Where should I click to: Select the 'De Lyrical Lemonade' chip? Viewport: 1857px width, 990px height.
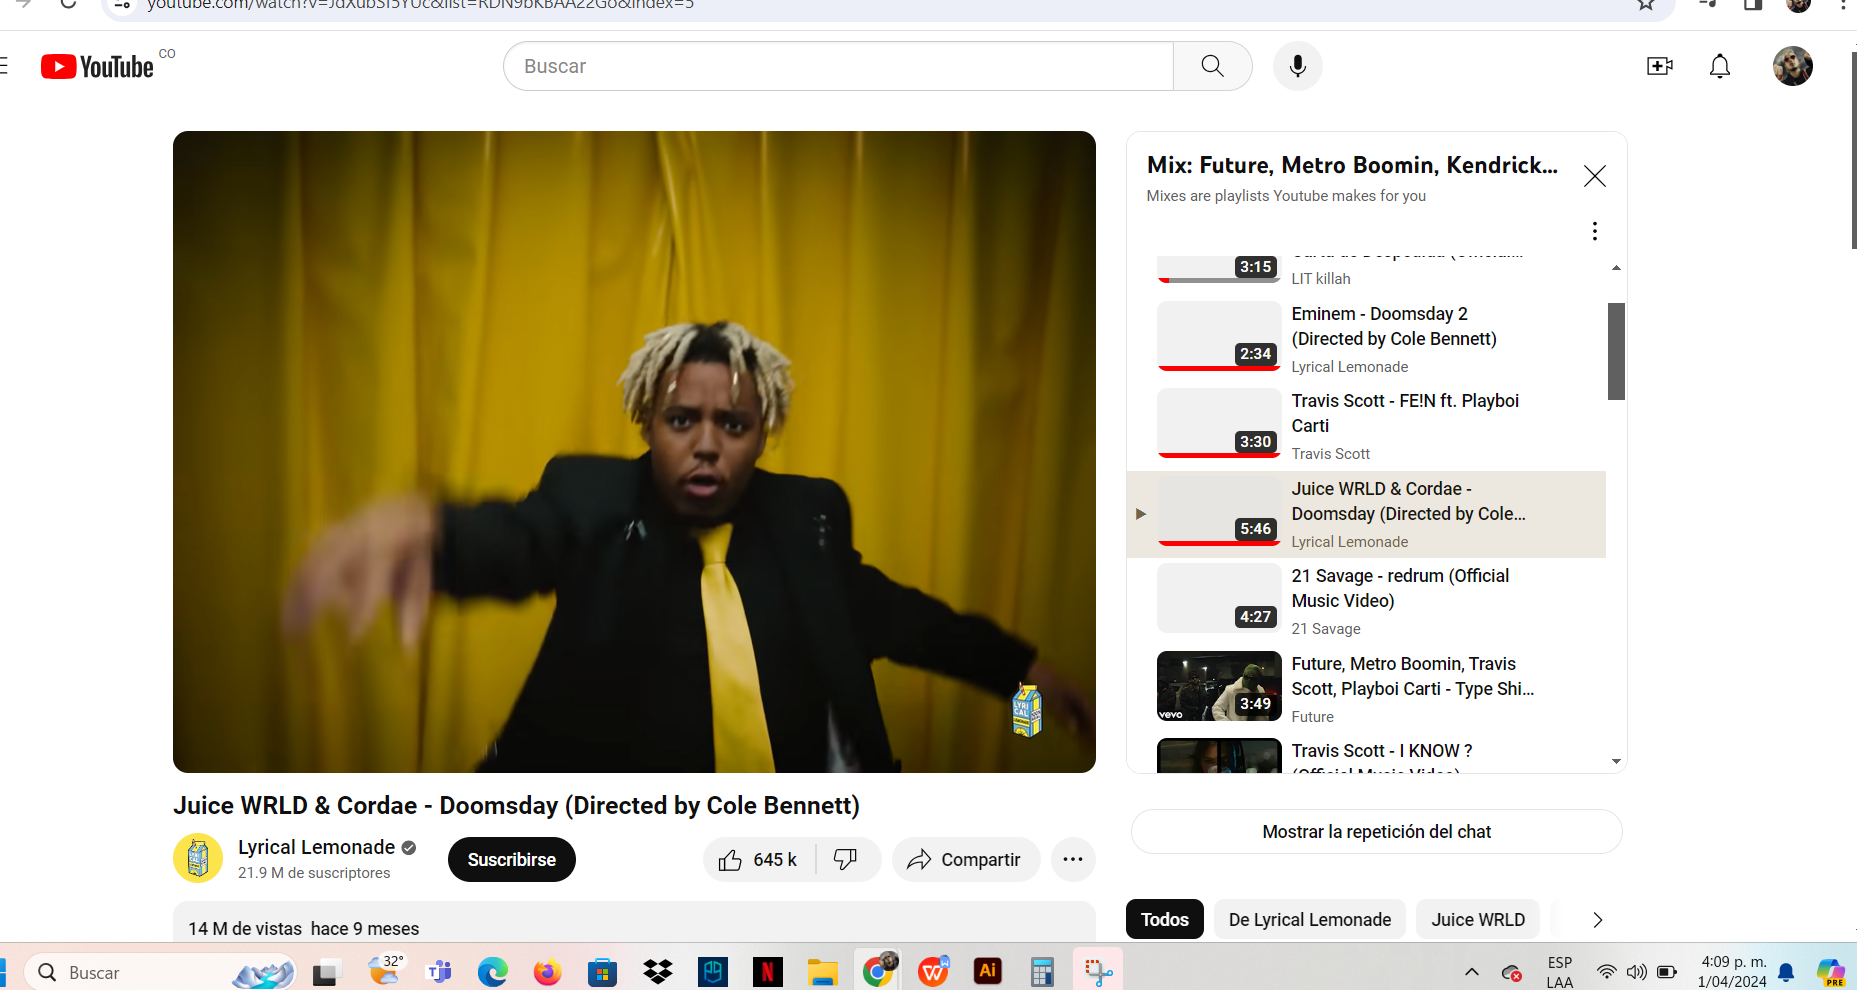(1309, 920)
